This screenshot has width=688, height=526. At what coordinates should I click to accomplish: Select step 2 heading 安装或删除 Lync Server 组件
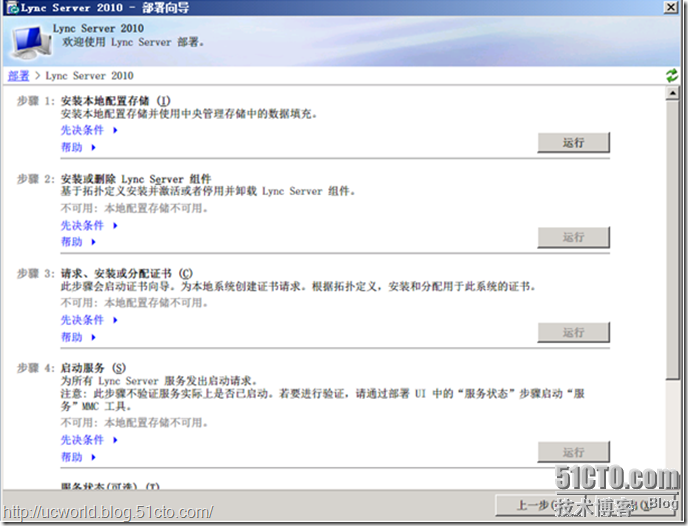click(136, 179)
